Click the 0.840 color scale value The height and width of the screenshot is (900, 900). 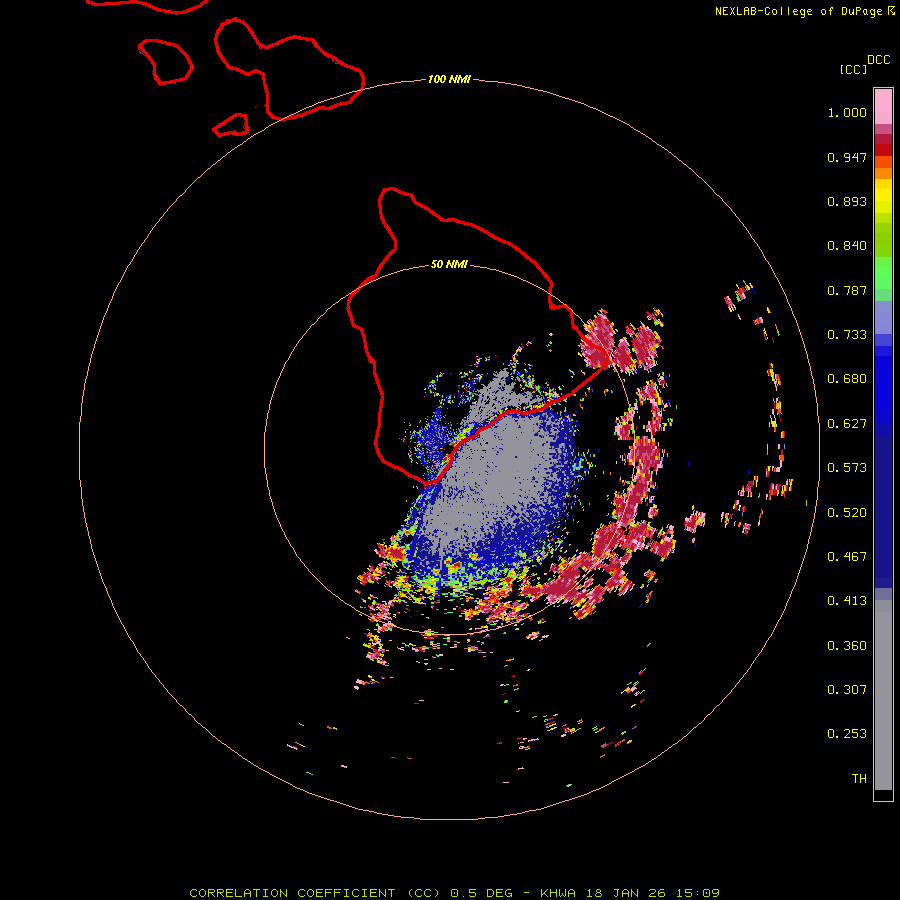(847, 246)
